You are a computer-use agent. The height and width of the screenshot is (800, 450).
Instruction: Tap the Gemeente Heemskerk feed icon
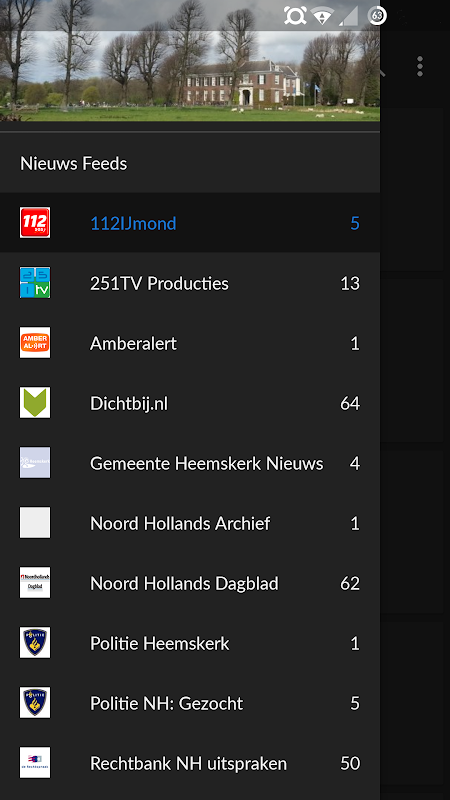click(35, 462)
